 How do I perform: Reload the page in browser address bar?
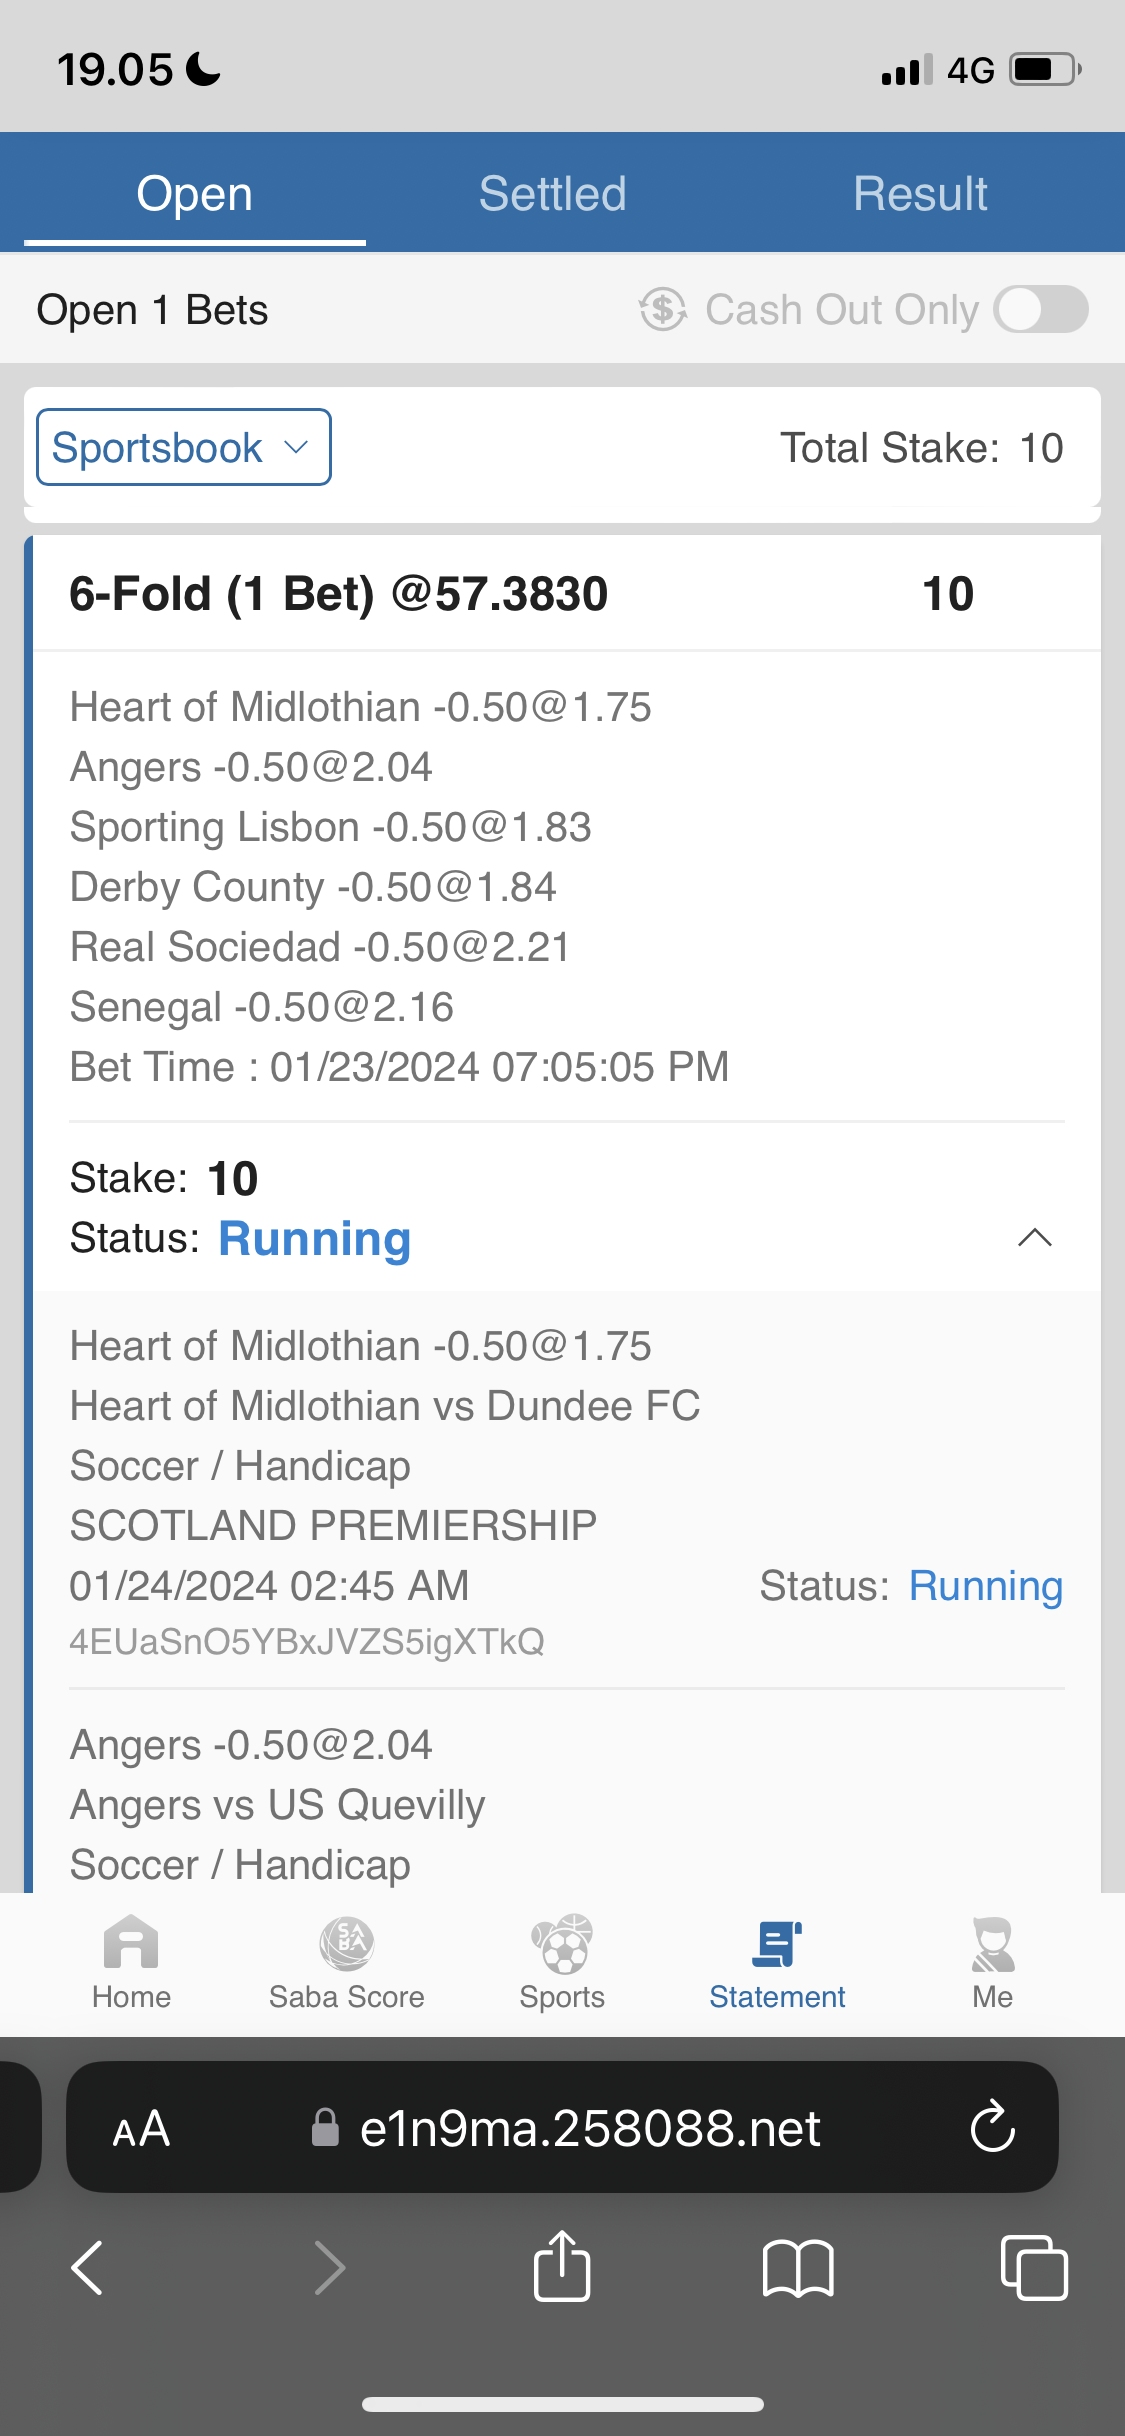992,2127
